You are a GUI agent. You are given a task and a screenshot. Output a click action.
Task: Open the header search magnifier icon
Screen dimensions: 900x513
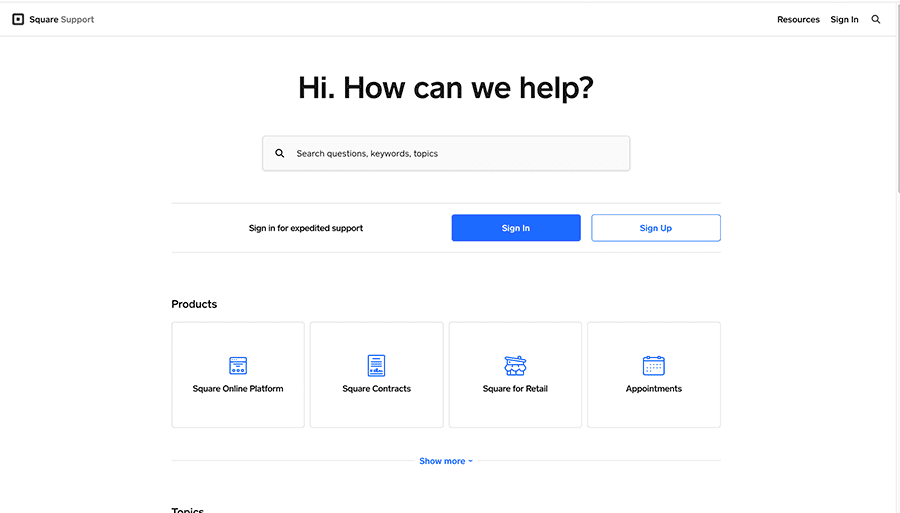coord(875,20)
